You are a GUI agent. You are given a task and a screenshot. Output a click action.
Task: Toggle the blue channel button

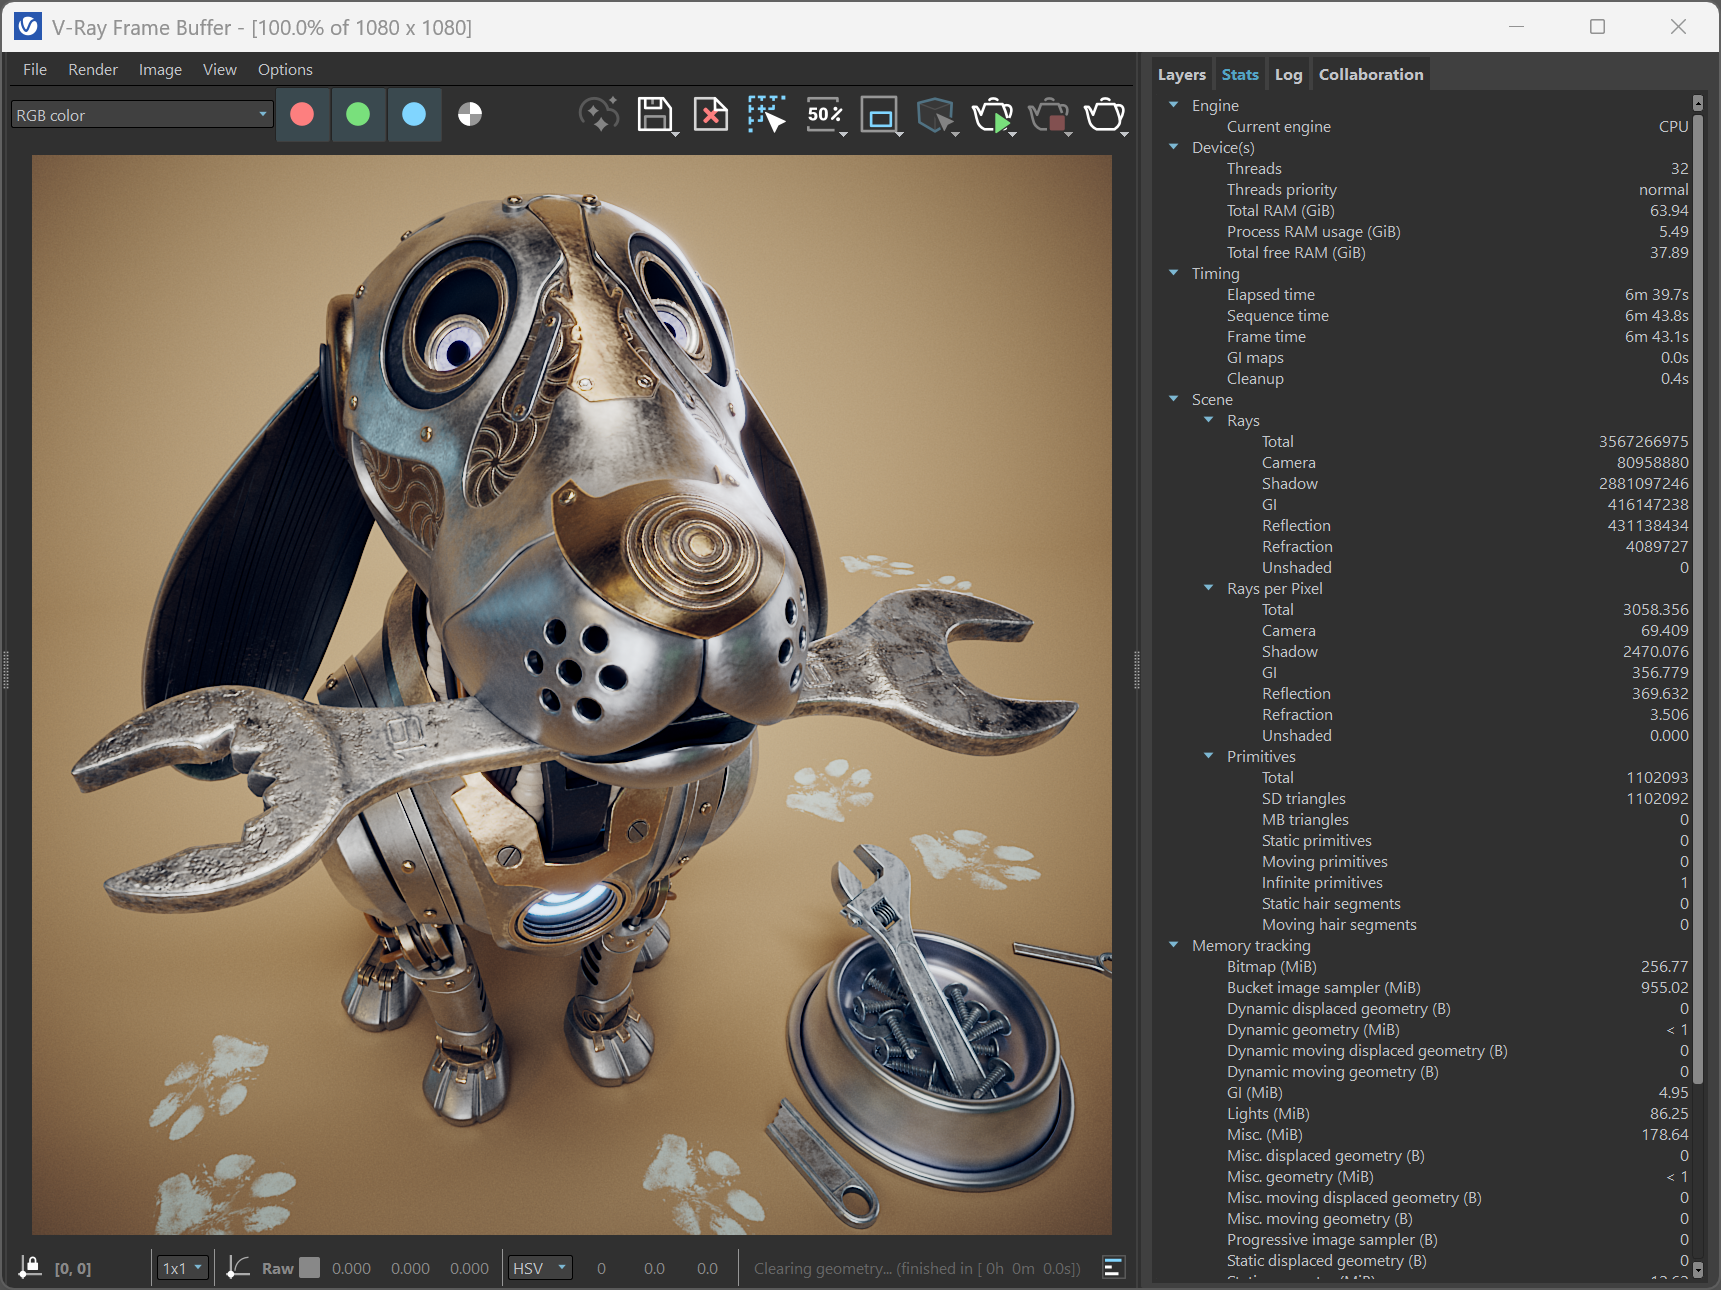pyautogui.click(x=414, y=115)
